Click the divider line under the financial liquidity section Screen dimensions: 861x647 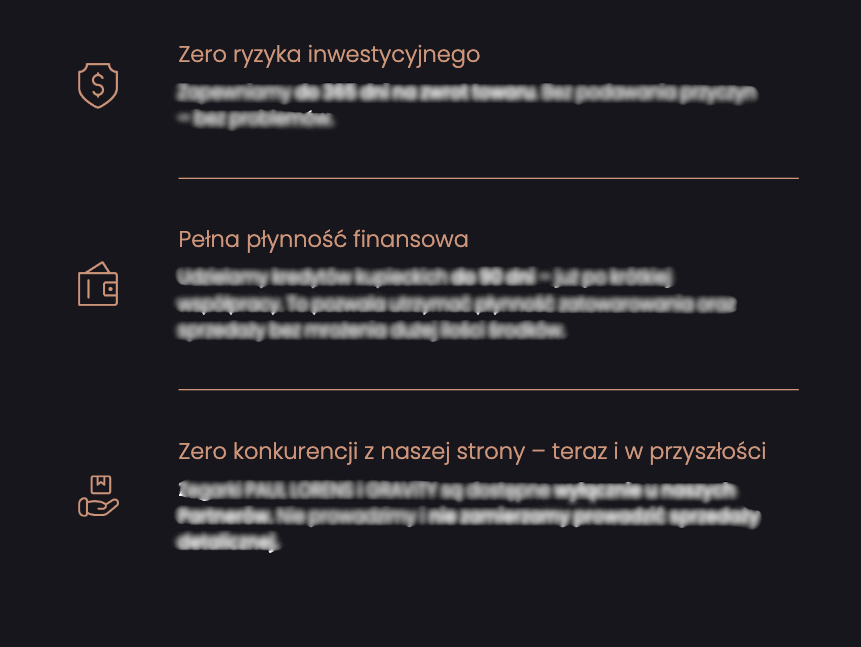tap(488, 389)
